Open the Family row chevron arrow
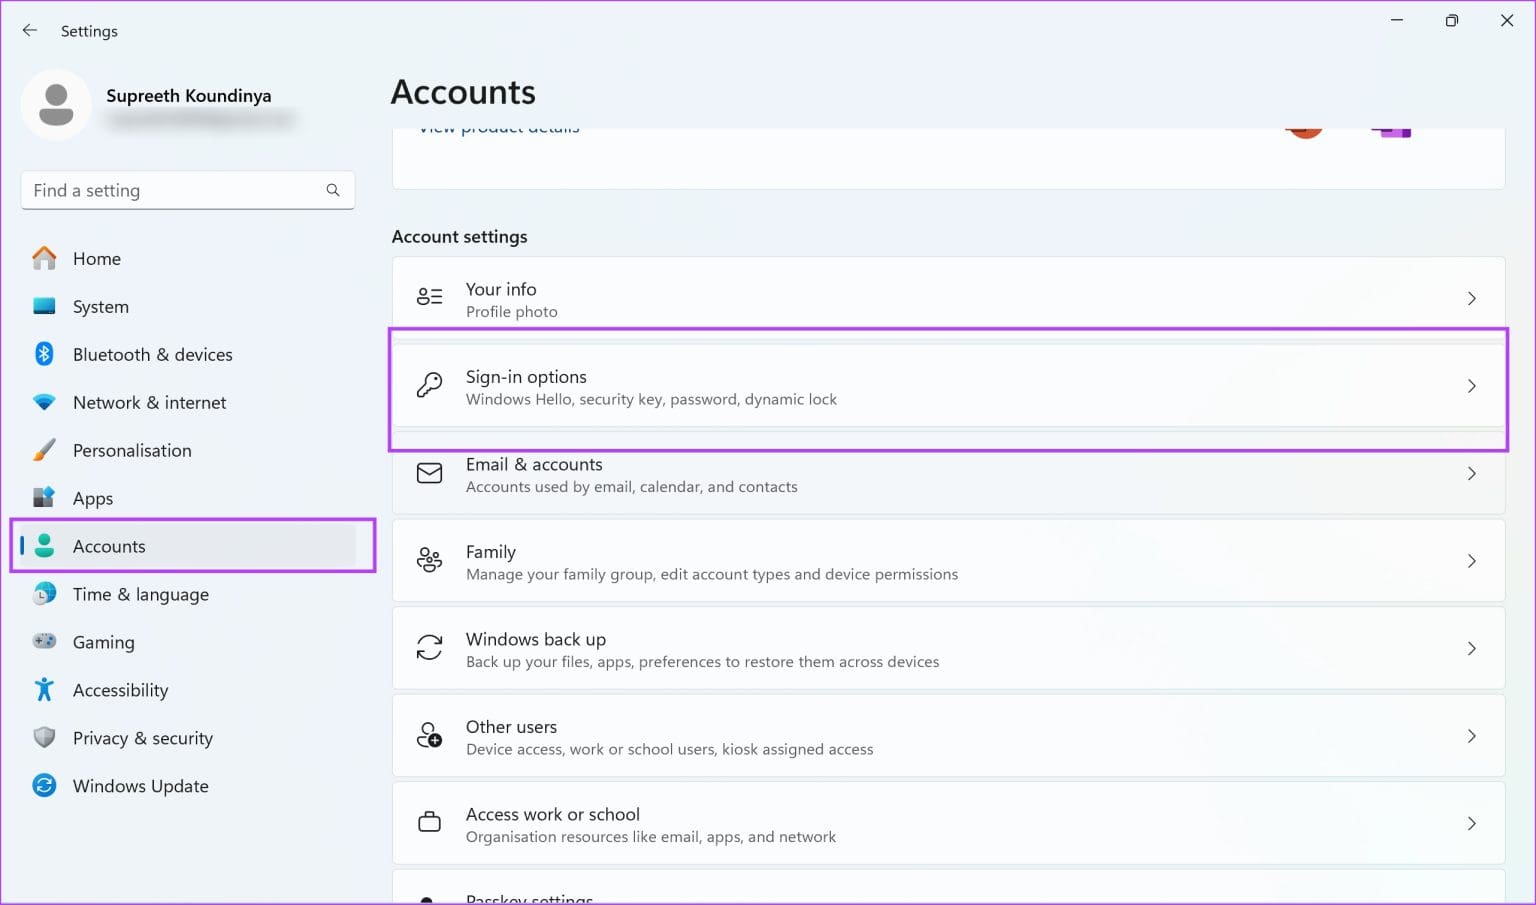Viewport: 1536px width, 905px height. pyautogui.click(x=1471, y=561)
